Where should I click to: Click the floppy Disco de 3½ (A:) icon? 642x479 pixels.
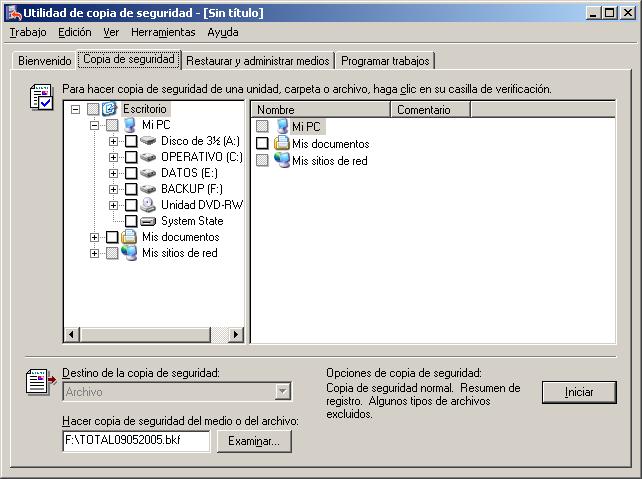tap(148, 141)
